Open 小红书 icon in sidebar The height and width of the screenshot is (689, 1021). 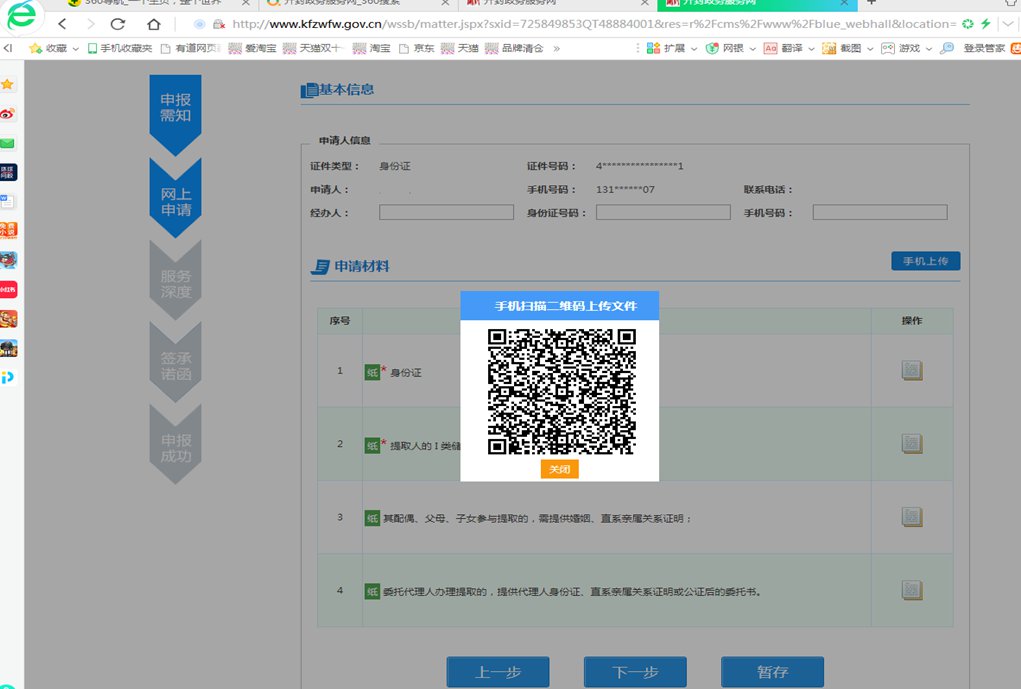pos(8,289)
